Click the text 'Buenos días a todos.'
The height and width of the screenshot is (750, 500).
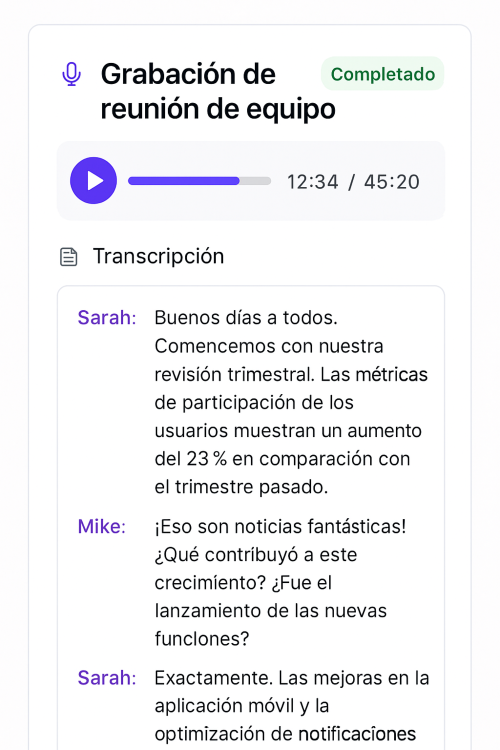coord(246,318)
